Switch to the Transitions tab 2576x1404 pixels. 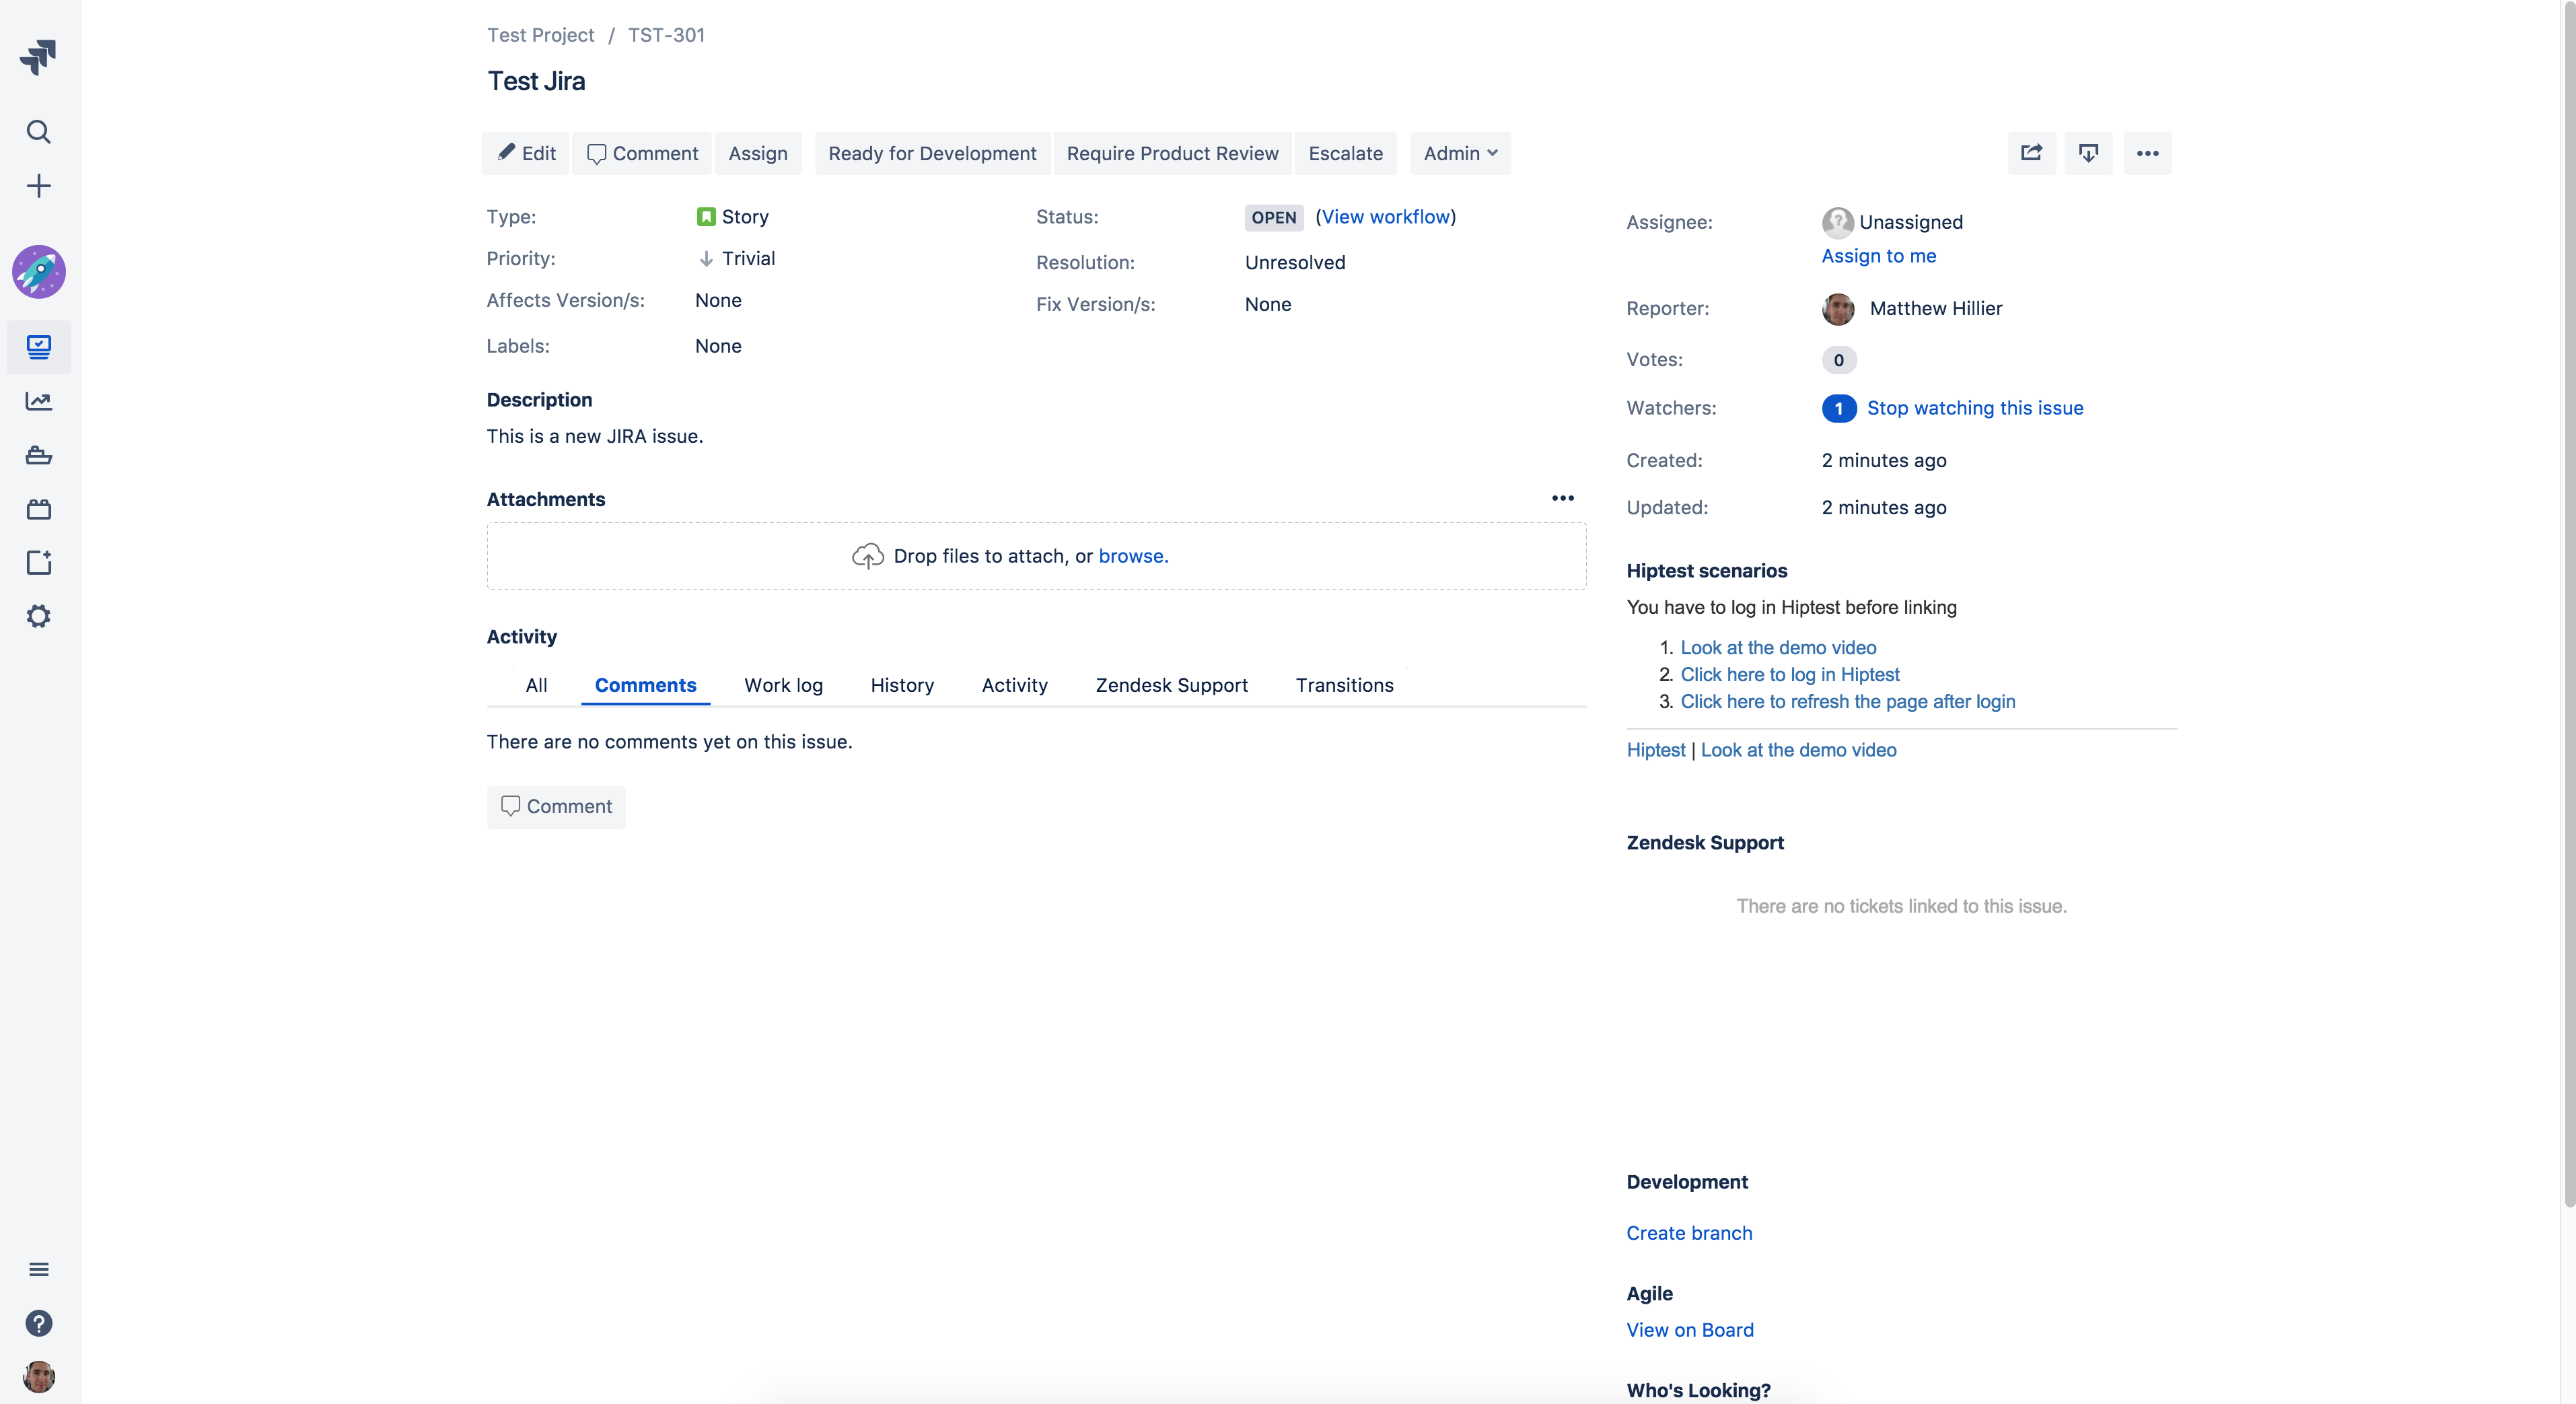click(1344, 685)
